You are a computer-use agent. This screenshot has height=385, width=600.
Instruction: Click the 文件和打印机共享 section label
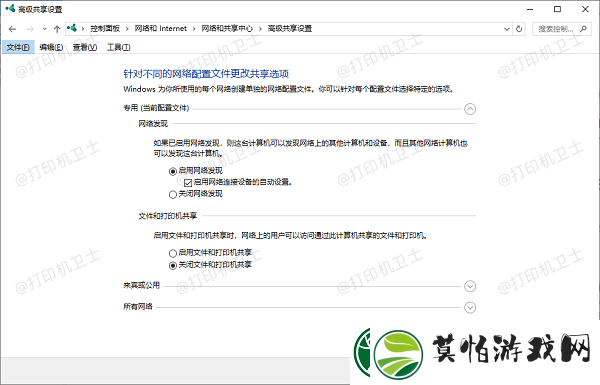pos(168,216)
